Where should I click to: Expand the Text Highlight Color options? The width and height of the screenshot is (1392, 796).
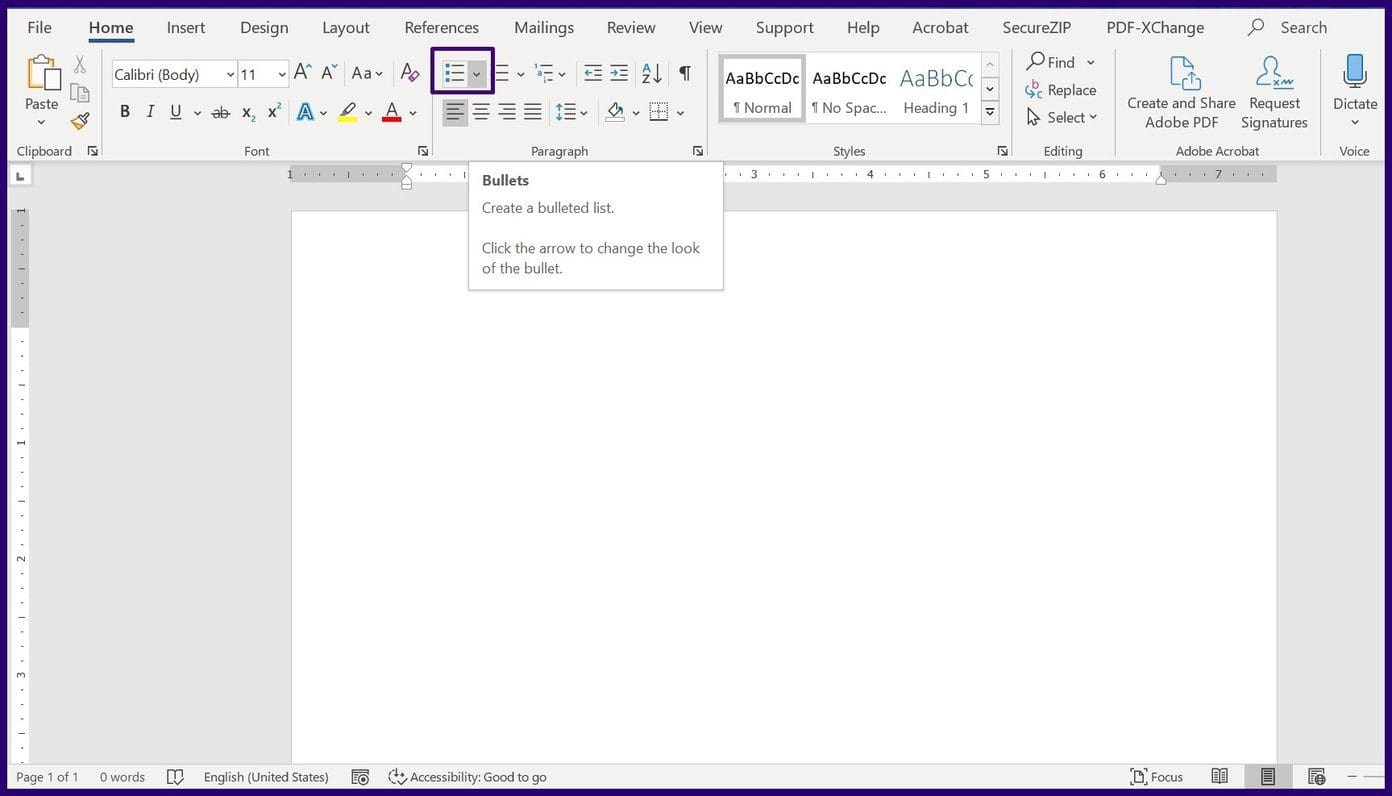click(366, 112)
